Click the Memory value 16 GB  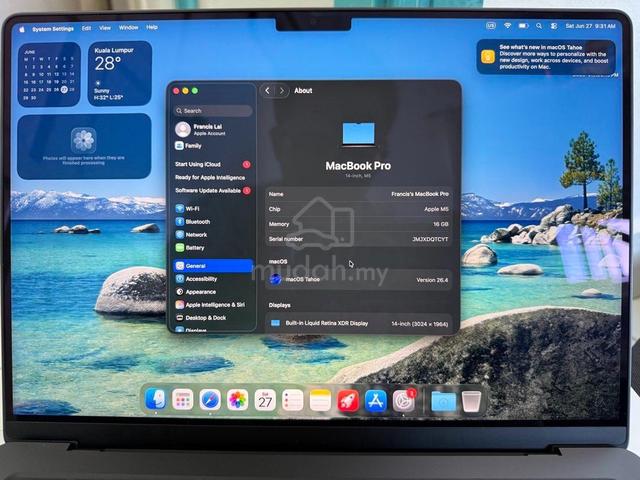pos(441,224)
